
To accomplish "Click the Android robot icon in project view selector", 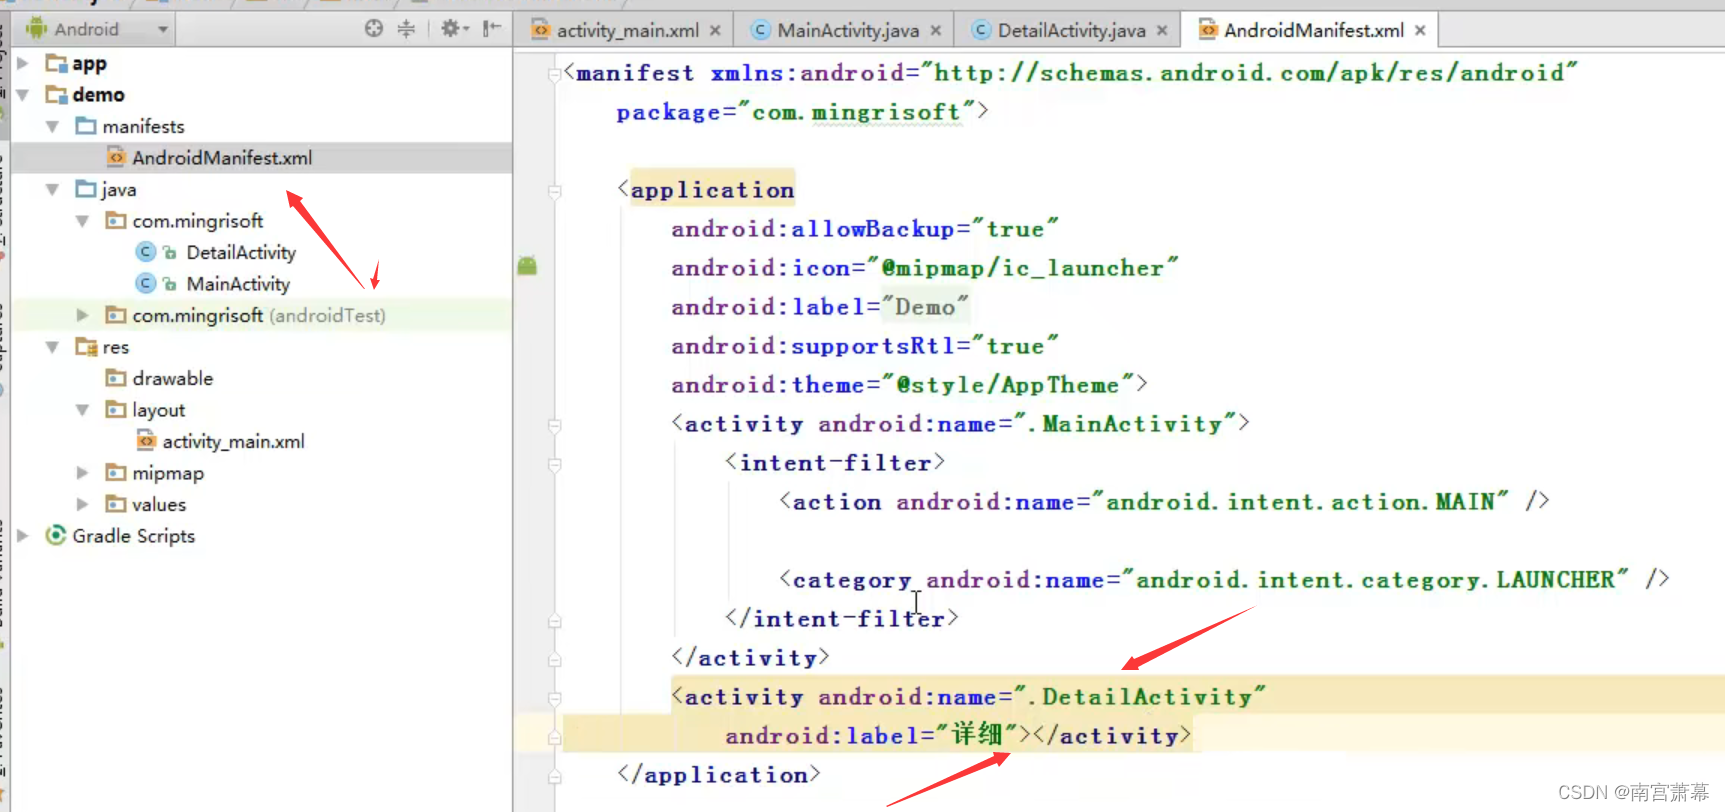I will click(x=36, y=28).
